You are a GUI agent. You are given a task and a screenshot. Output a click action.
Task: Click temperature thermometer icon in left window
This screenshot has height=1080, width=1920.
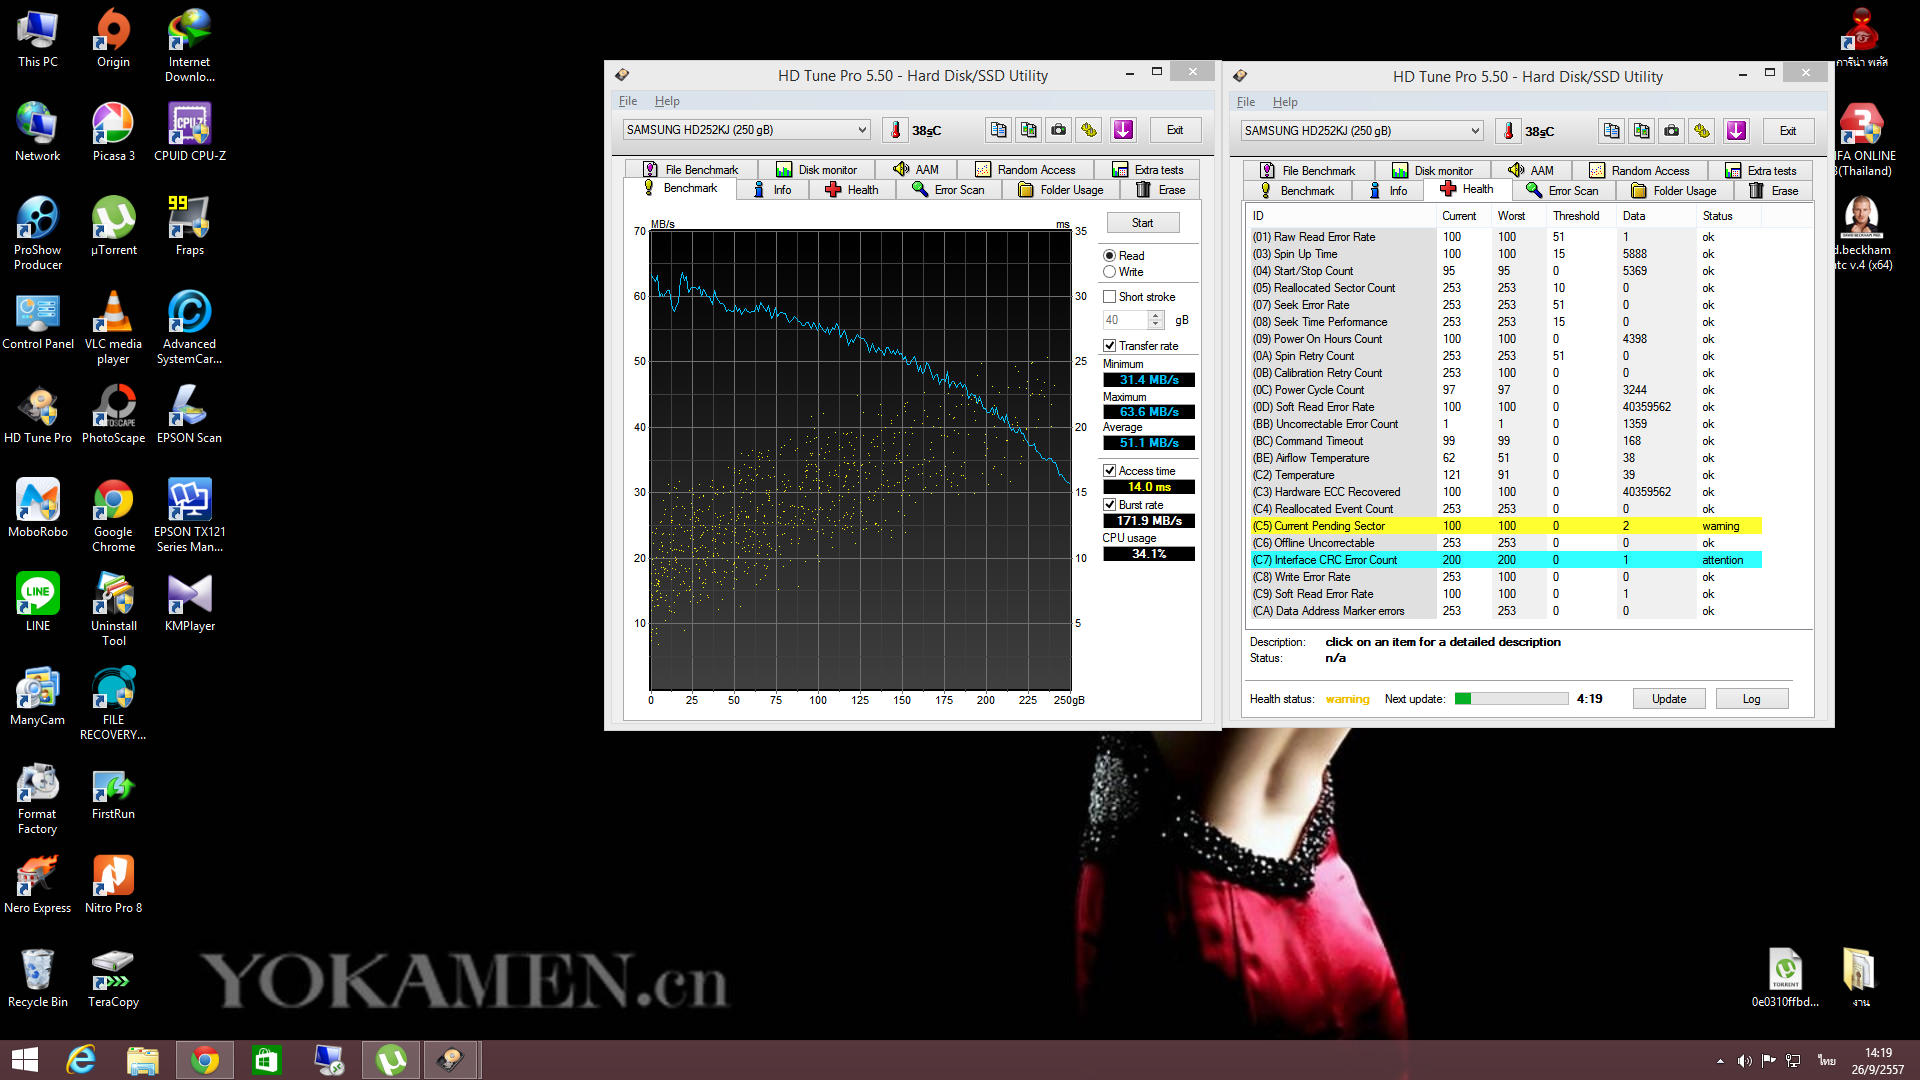[x=895, y=130]
